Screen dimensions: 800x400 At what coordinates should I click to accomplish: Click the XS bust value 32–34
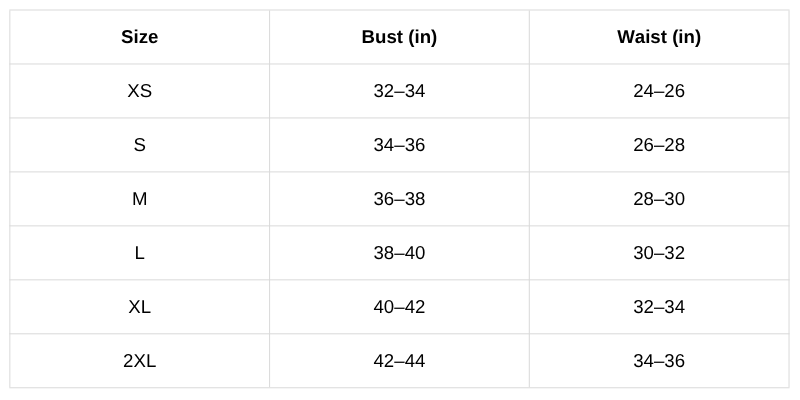[x=399, y=91]
